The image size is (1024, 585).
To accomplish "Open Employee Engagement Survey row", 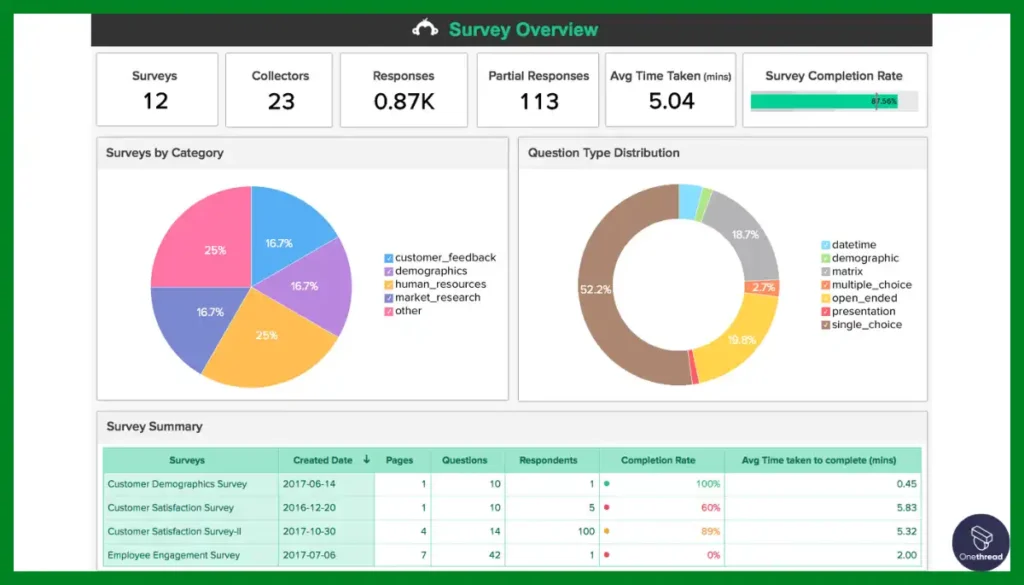I will 512,555.
